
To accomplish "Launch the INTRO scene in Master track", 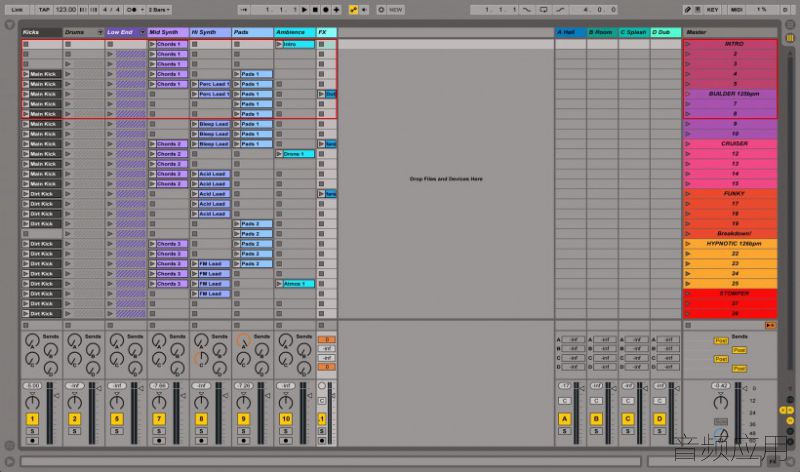I will (x=731, y=44).
